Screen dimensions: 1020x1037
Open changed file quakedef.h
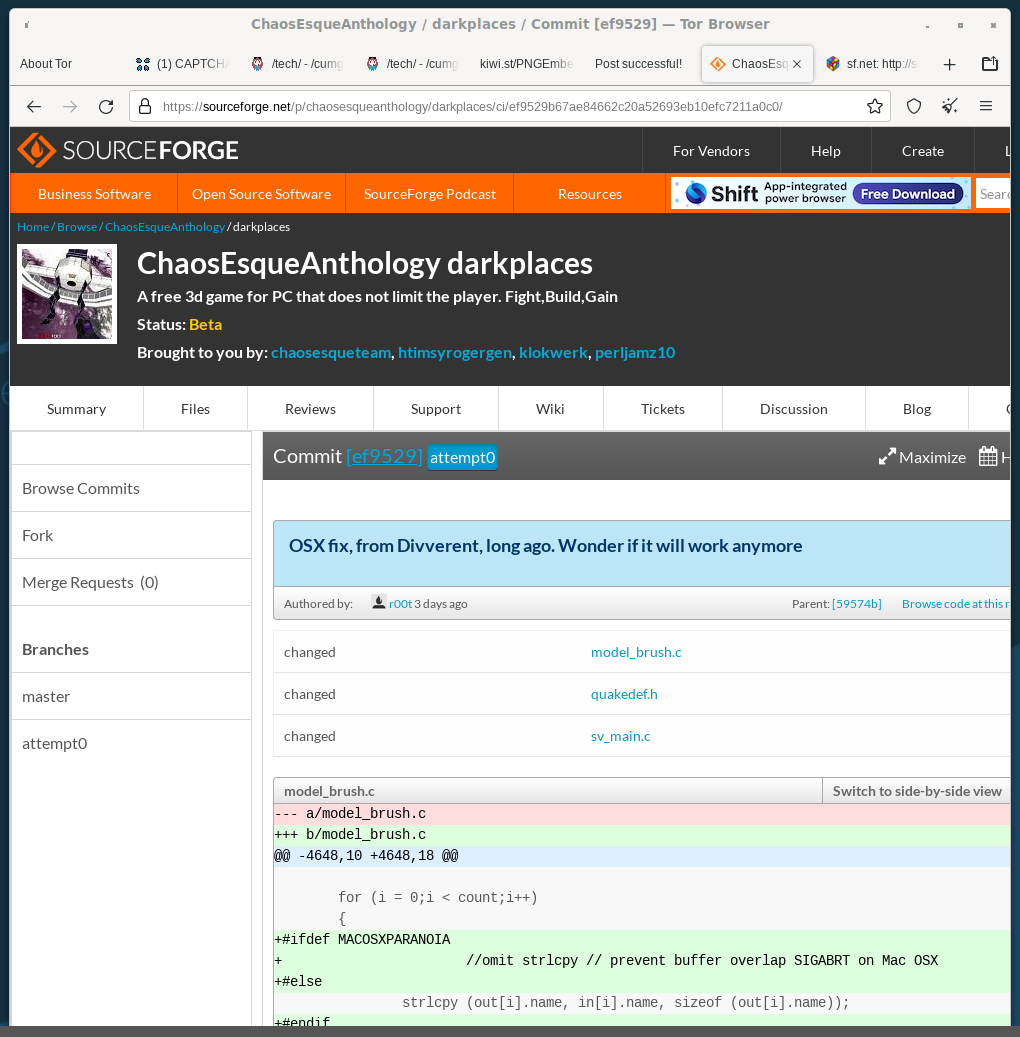coord(624,694)
